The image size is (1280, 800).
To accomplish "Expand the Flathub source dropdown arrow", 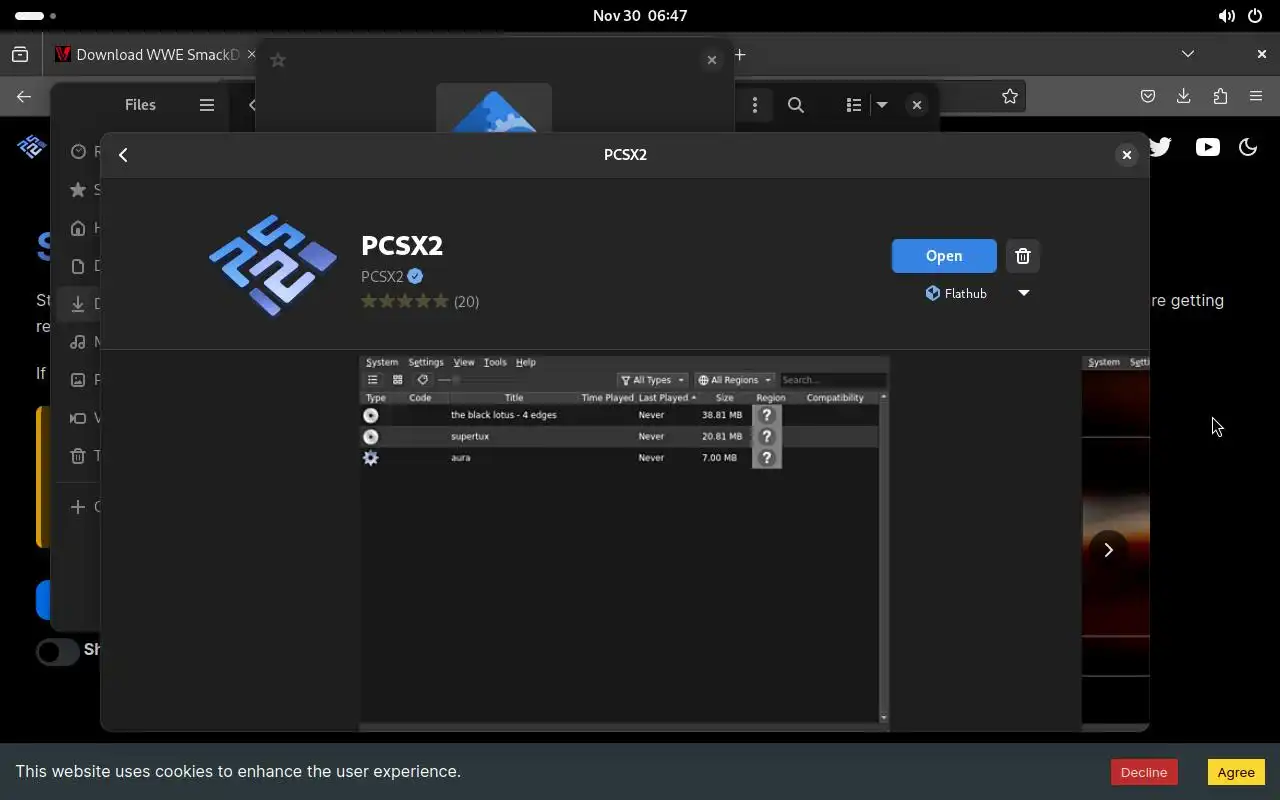I will 1023,293.
